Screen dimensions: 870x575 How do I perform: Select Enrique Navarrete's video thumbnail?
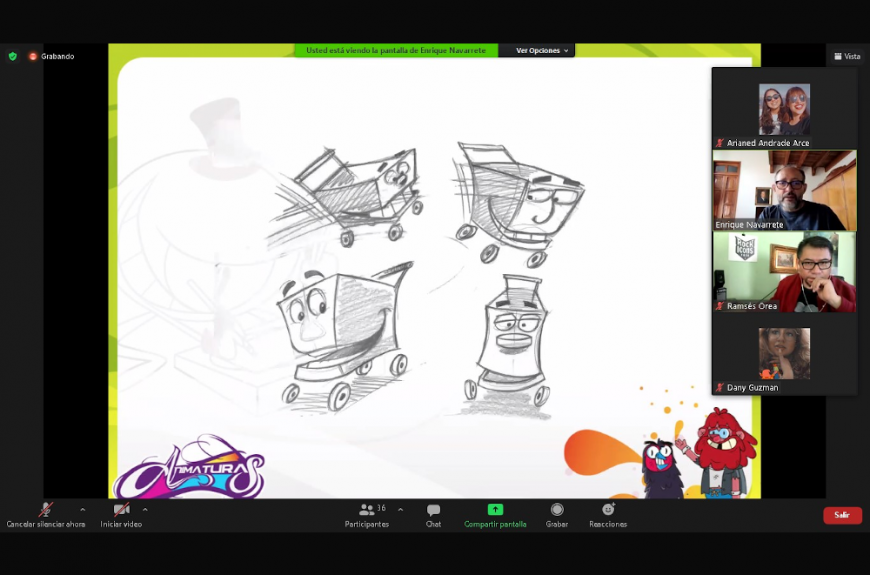784,190
